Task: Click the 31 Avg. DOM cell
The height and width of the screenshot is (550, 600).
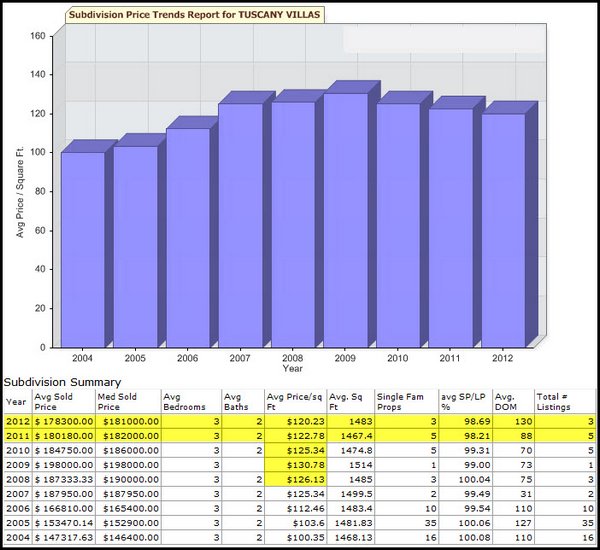Action: [513, 494]
